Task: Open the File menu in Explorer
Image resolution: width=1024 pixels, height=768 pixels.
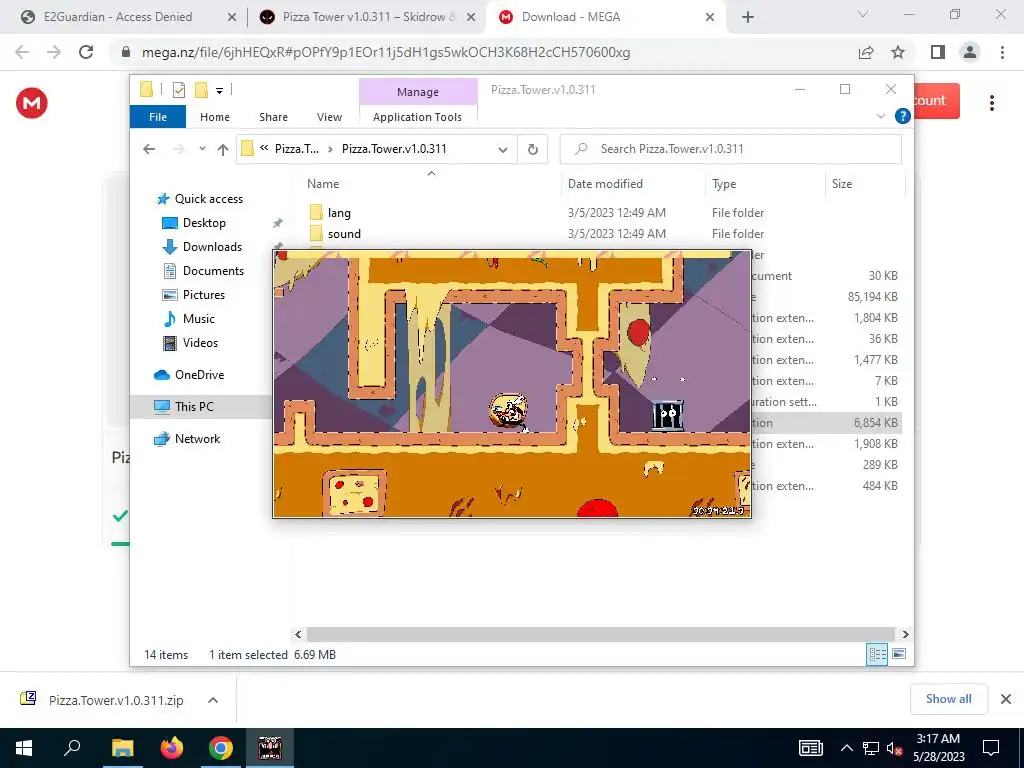Action: [x=158, y=117]
